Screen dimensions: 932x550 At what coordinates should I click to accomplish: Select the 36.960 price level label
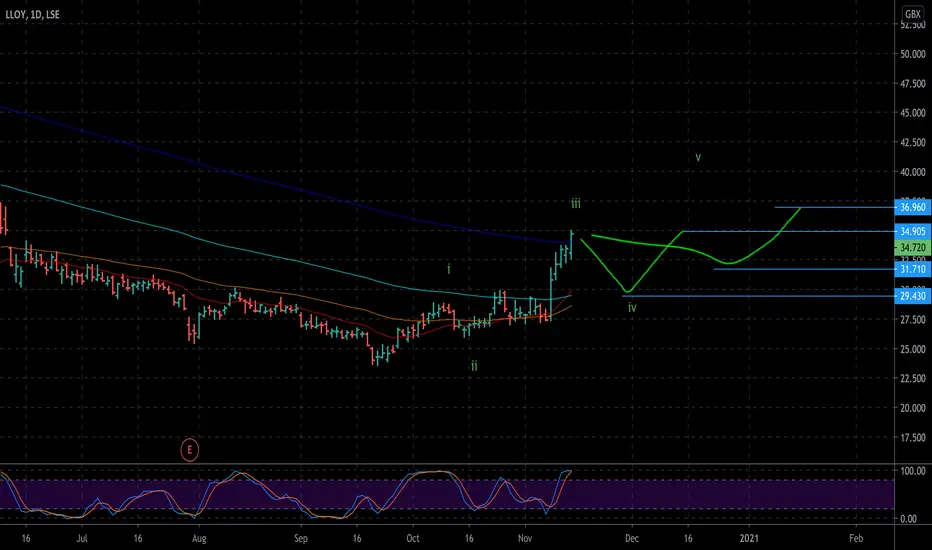tap(912, 207)
